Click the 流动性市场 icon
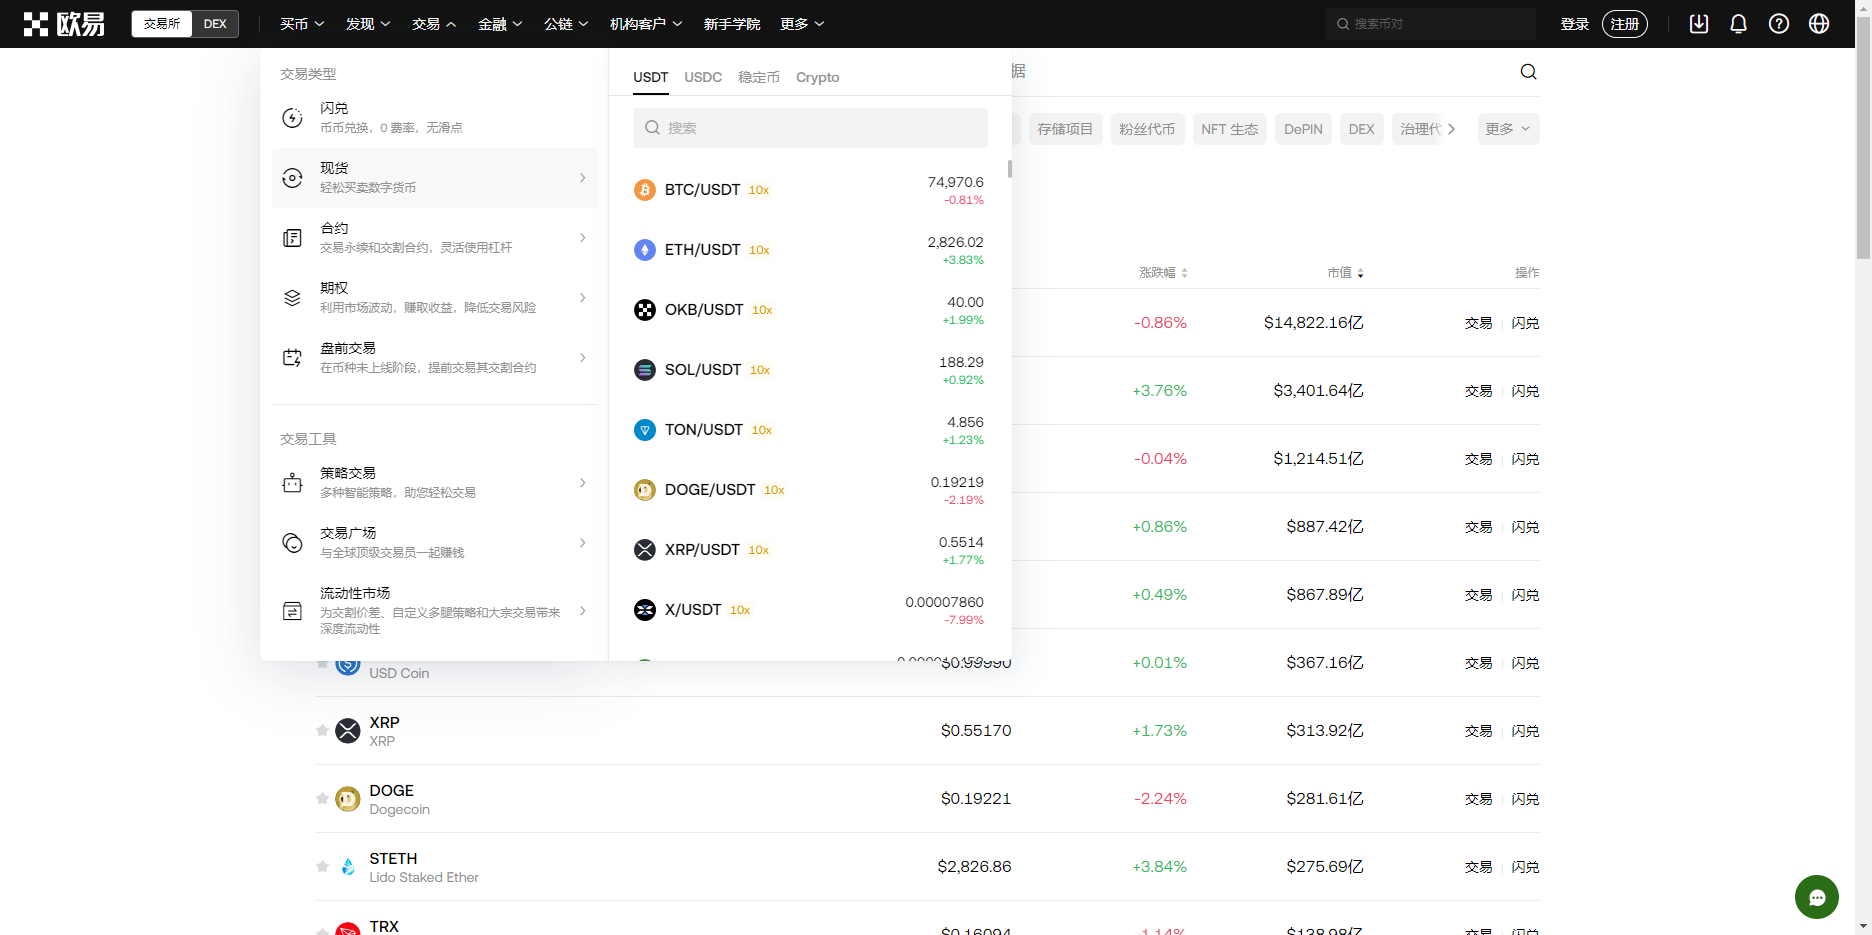 tap(292, 611)
